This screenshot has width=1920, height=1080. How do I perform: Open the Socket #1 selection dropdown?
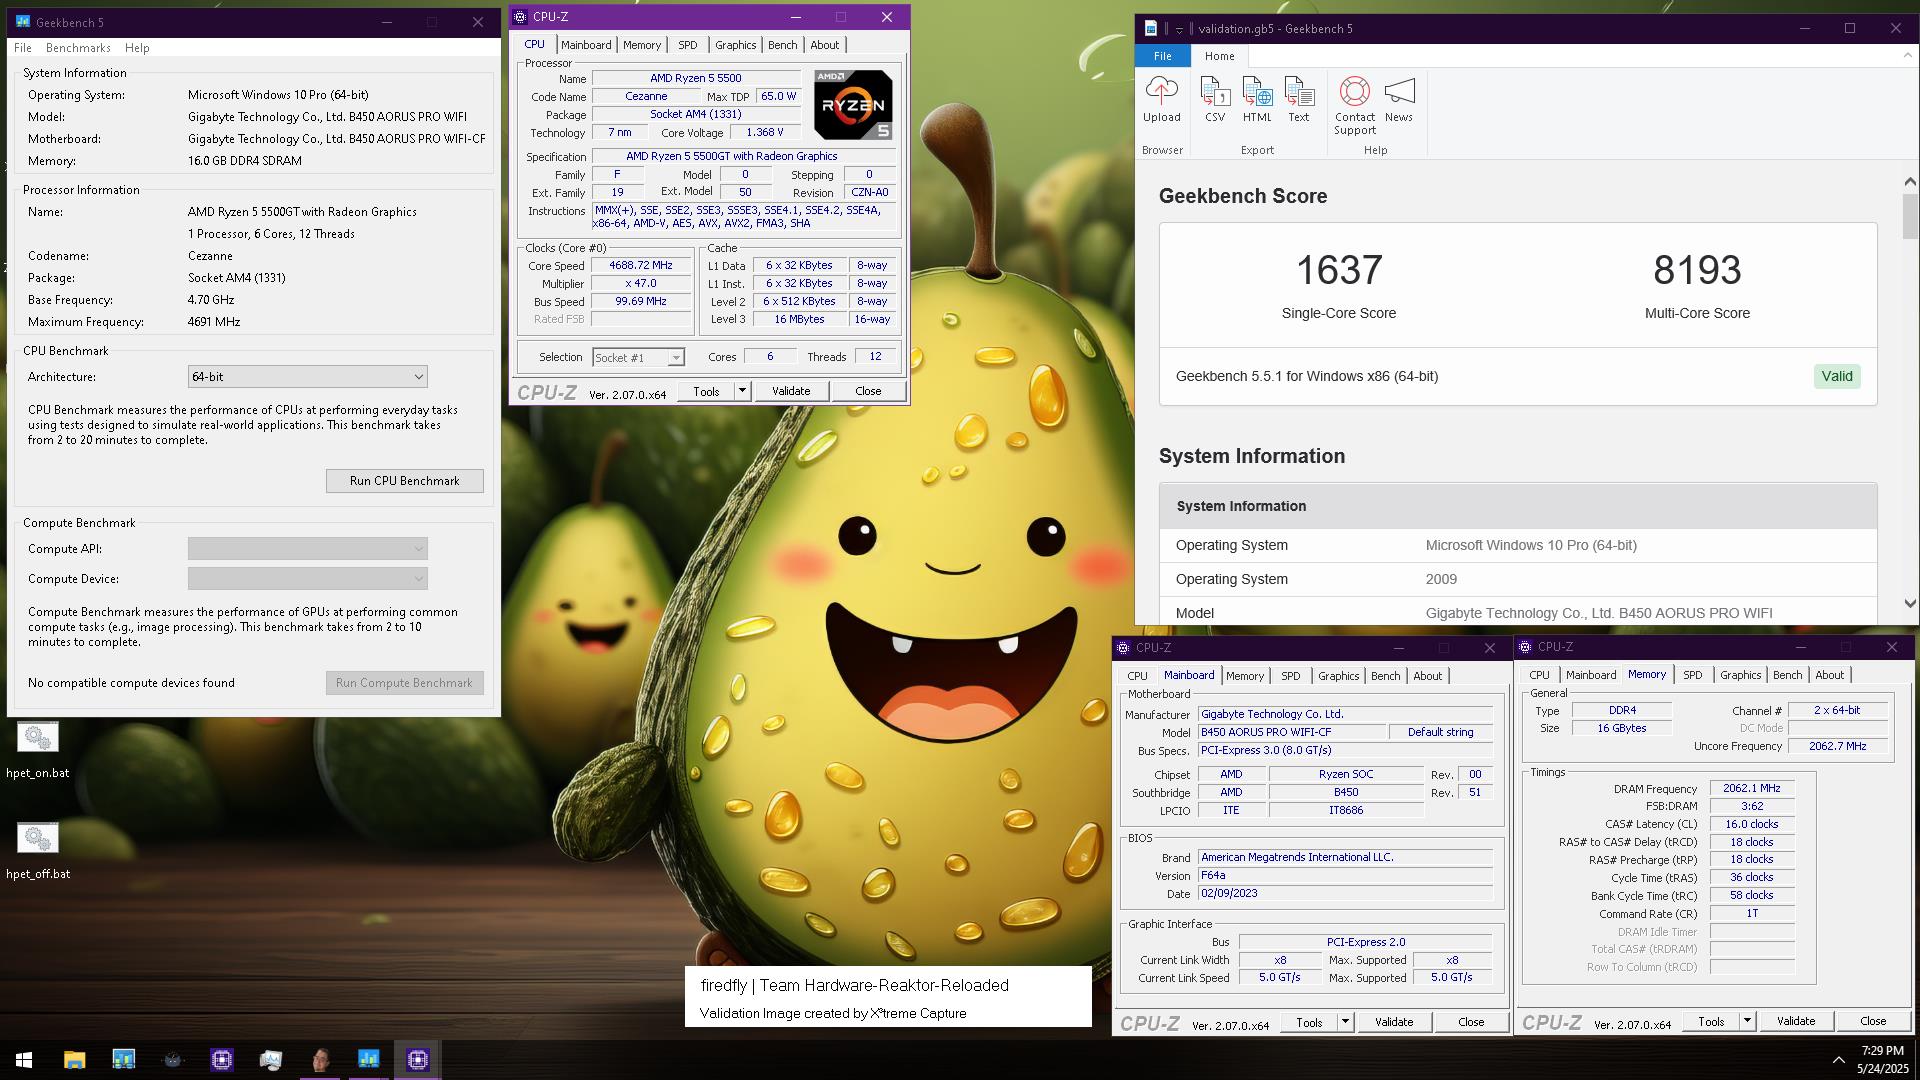(x=638, y=358)
